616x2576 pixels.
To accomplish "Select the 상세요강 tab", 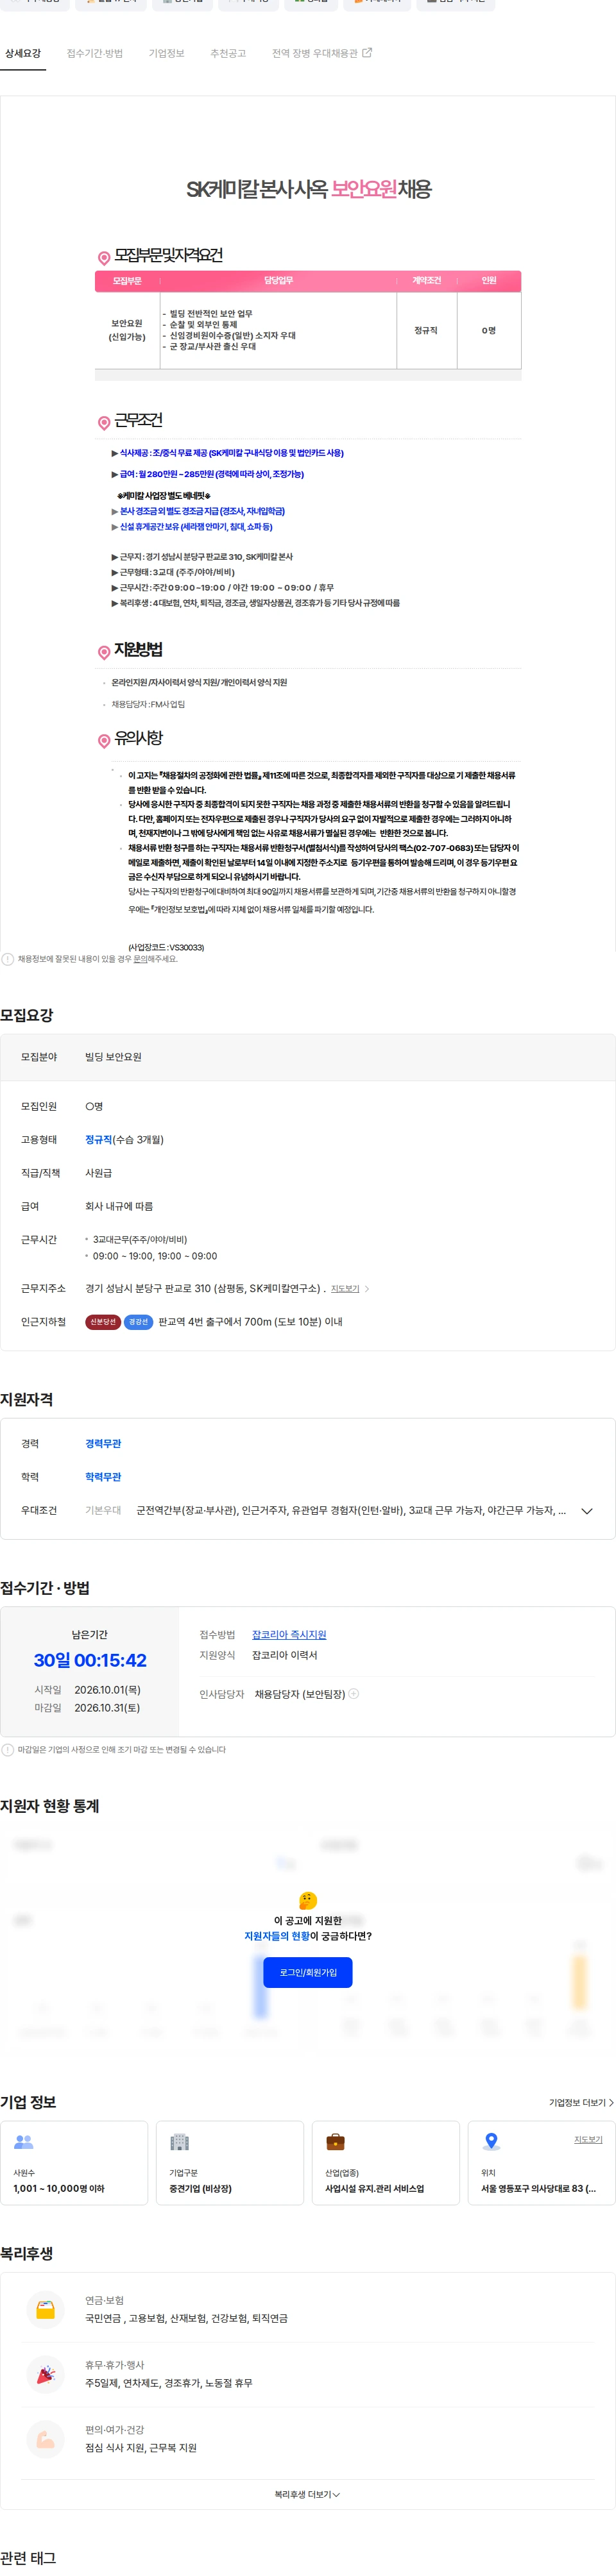I will click(23, 53).
